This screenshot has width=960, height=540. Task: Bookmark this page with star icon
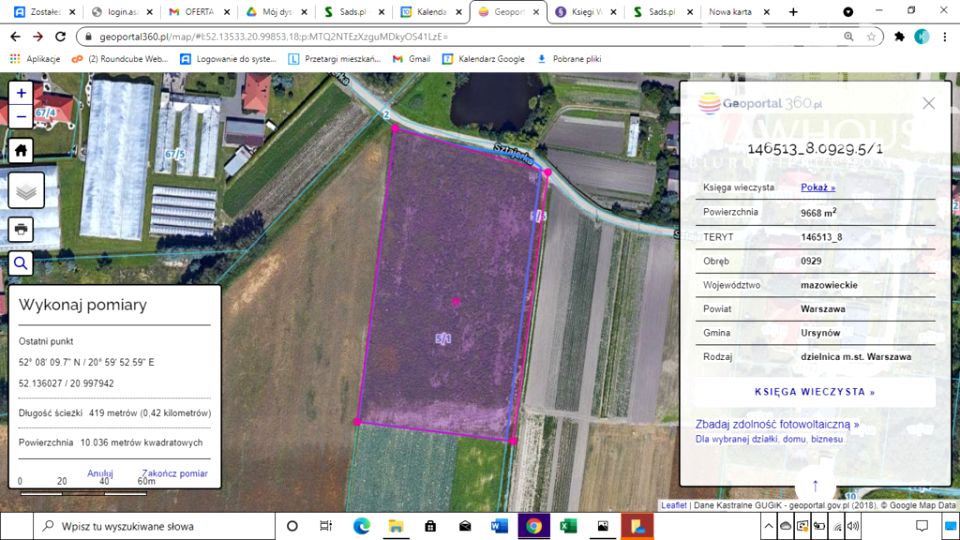tap(872, 36)
